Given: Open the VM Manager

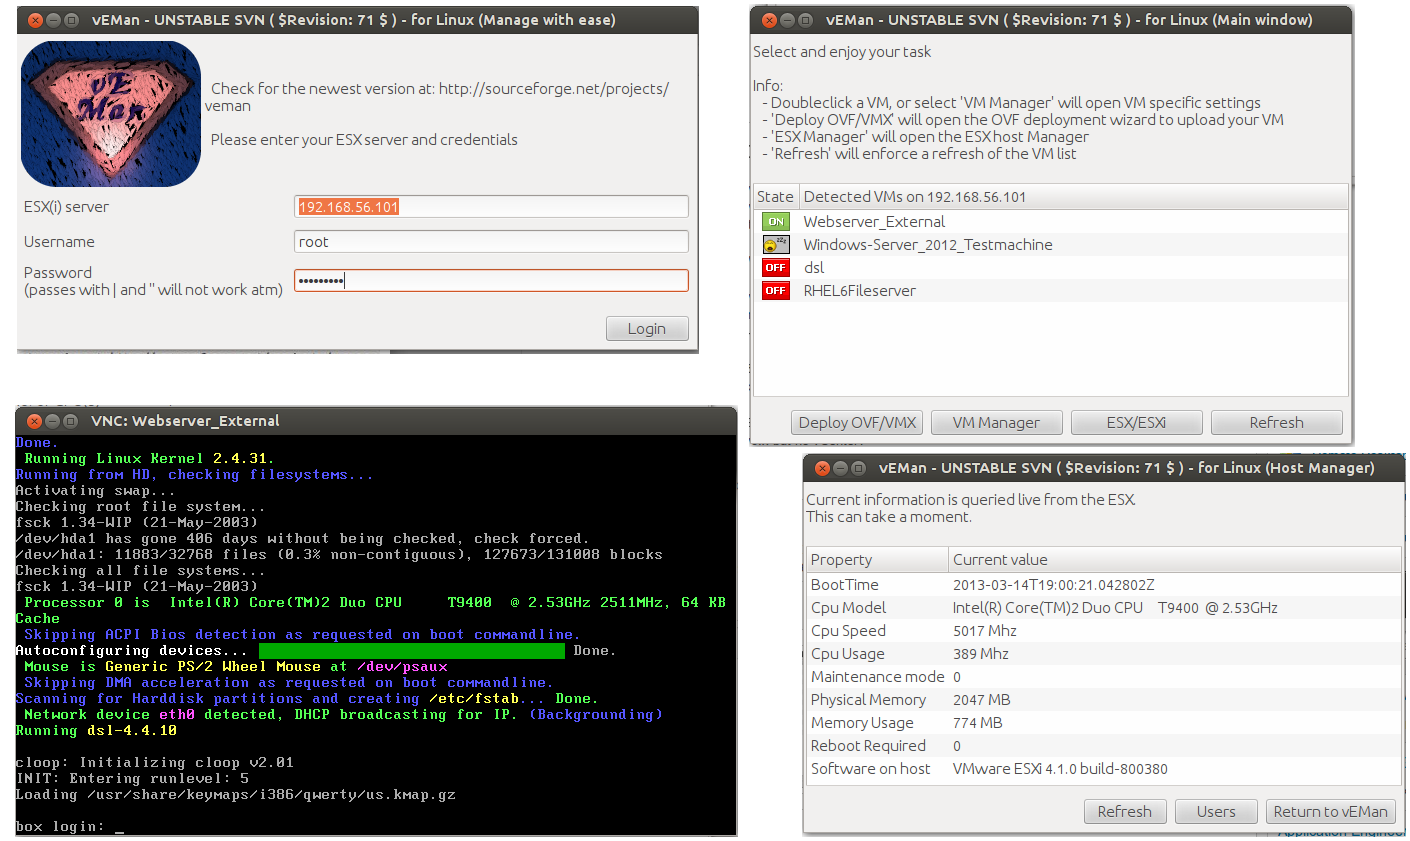Looking at the screenshot, I should (x=996, y=422).
